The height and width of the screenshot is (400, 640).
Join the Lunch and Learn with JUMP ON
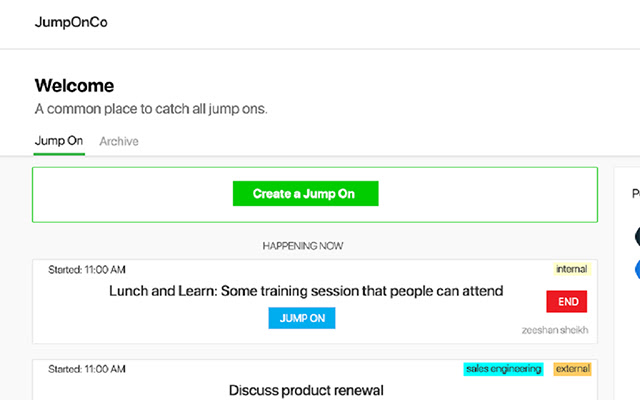302,318
